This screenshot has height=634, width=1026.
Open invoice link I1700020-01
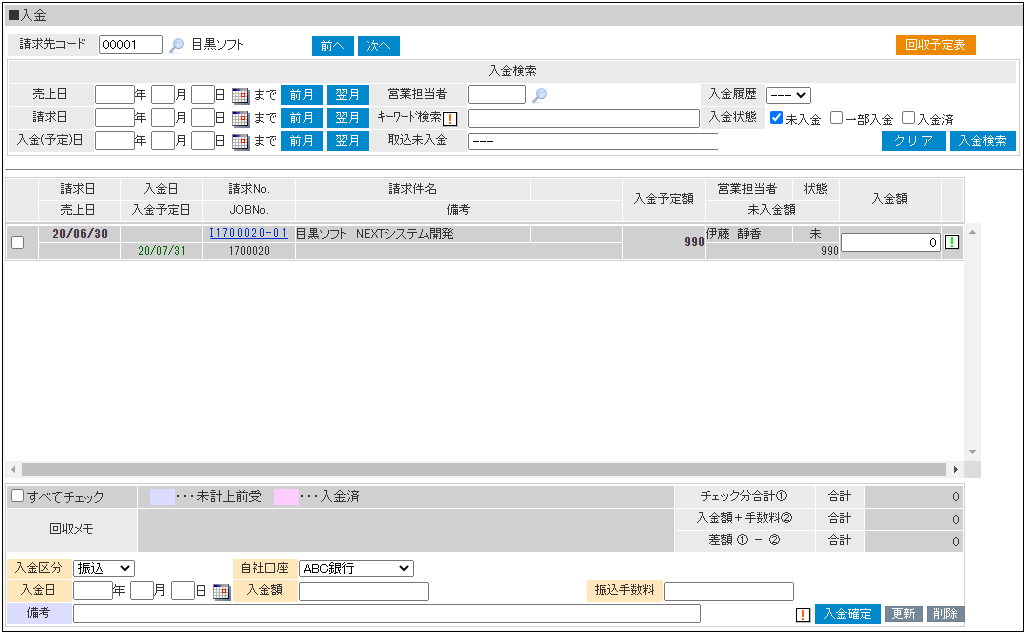[x=248, y=234]
